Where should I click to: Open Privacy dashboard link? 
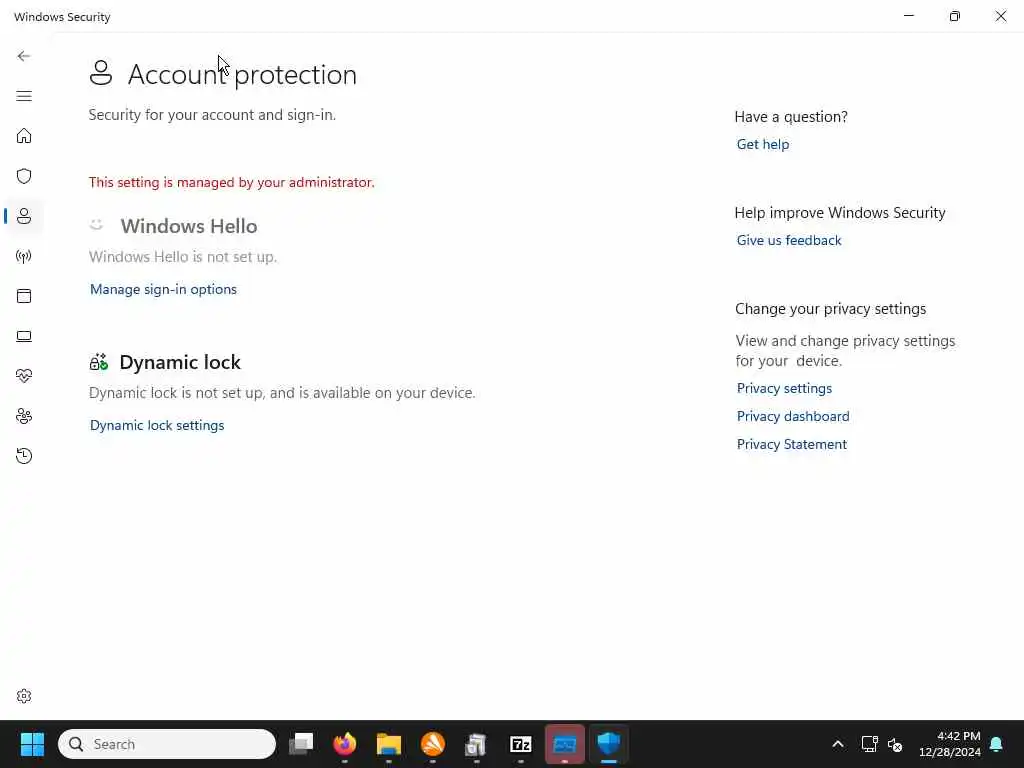pos(793,417)
